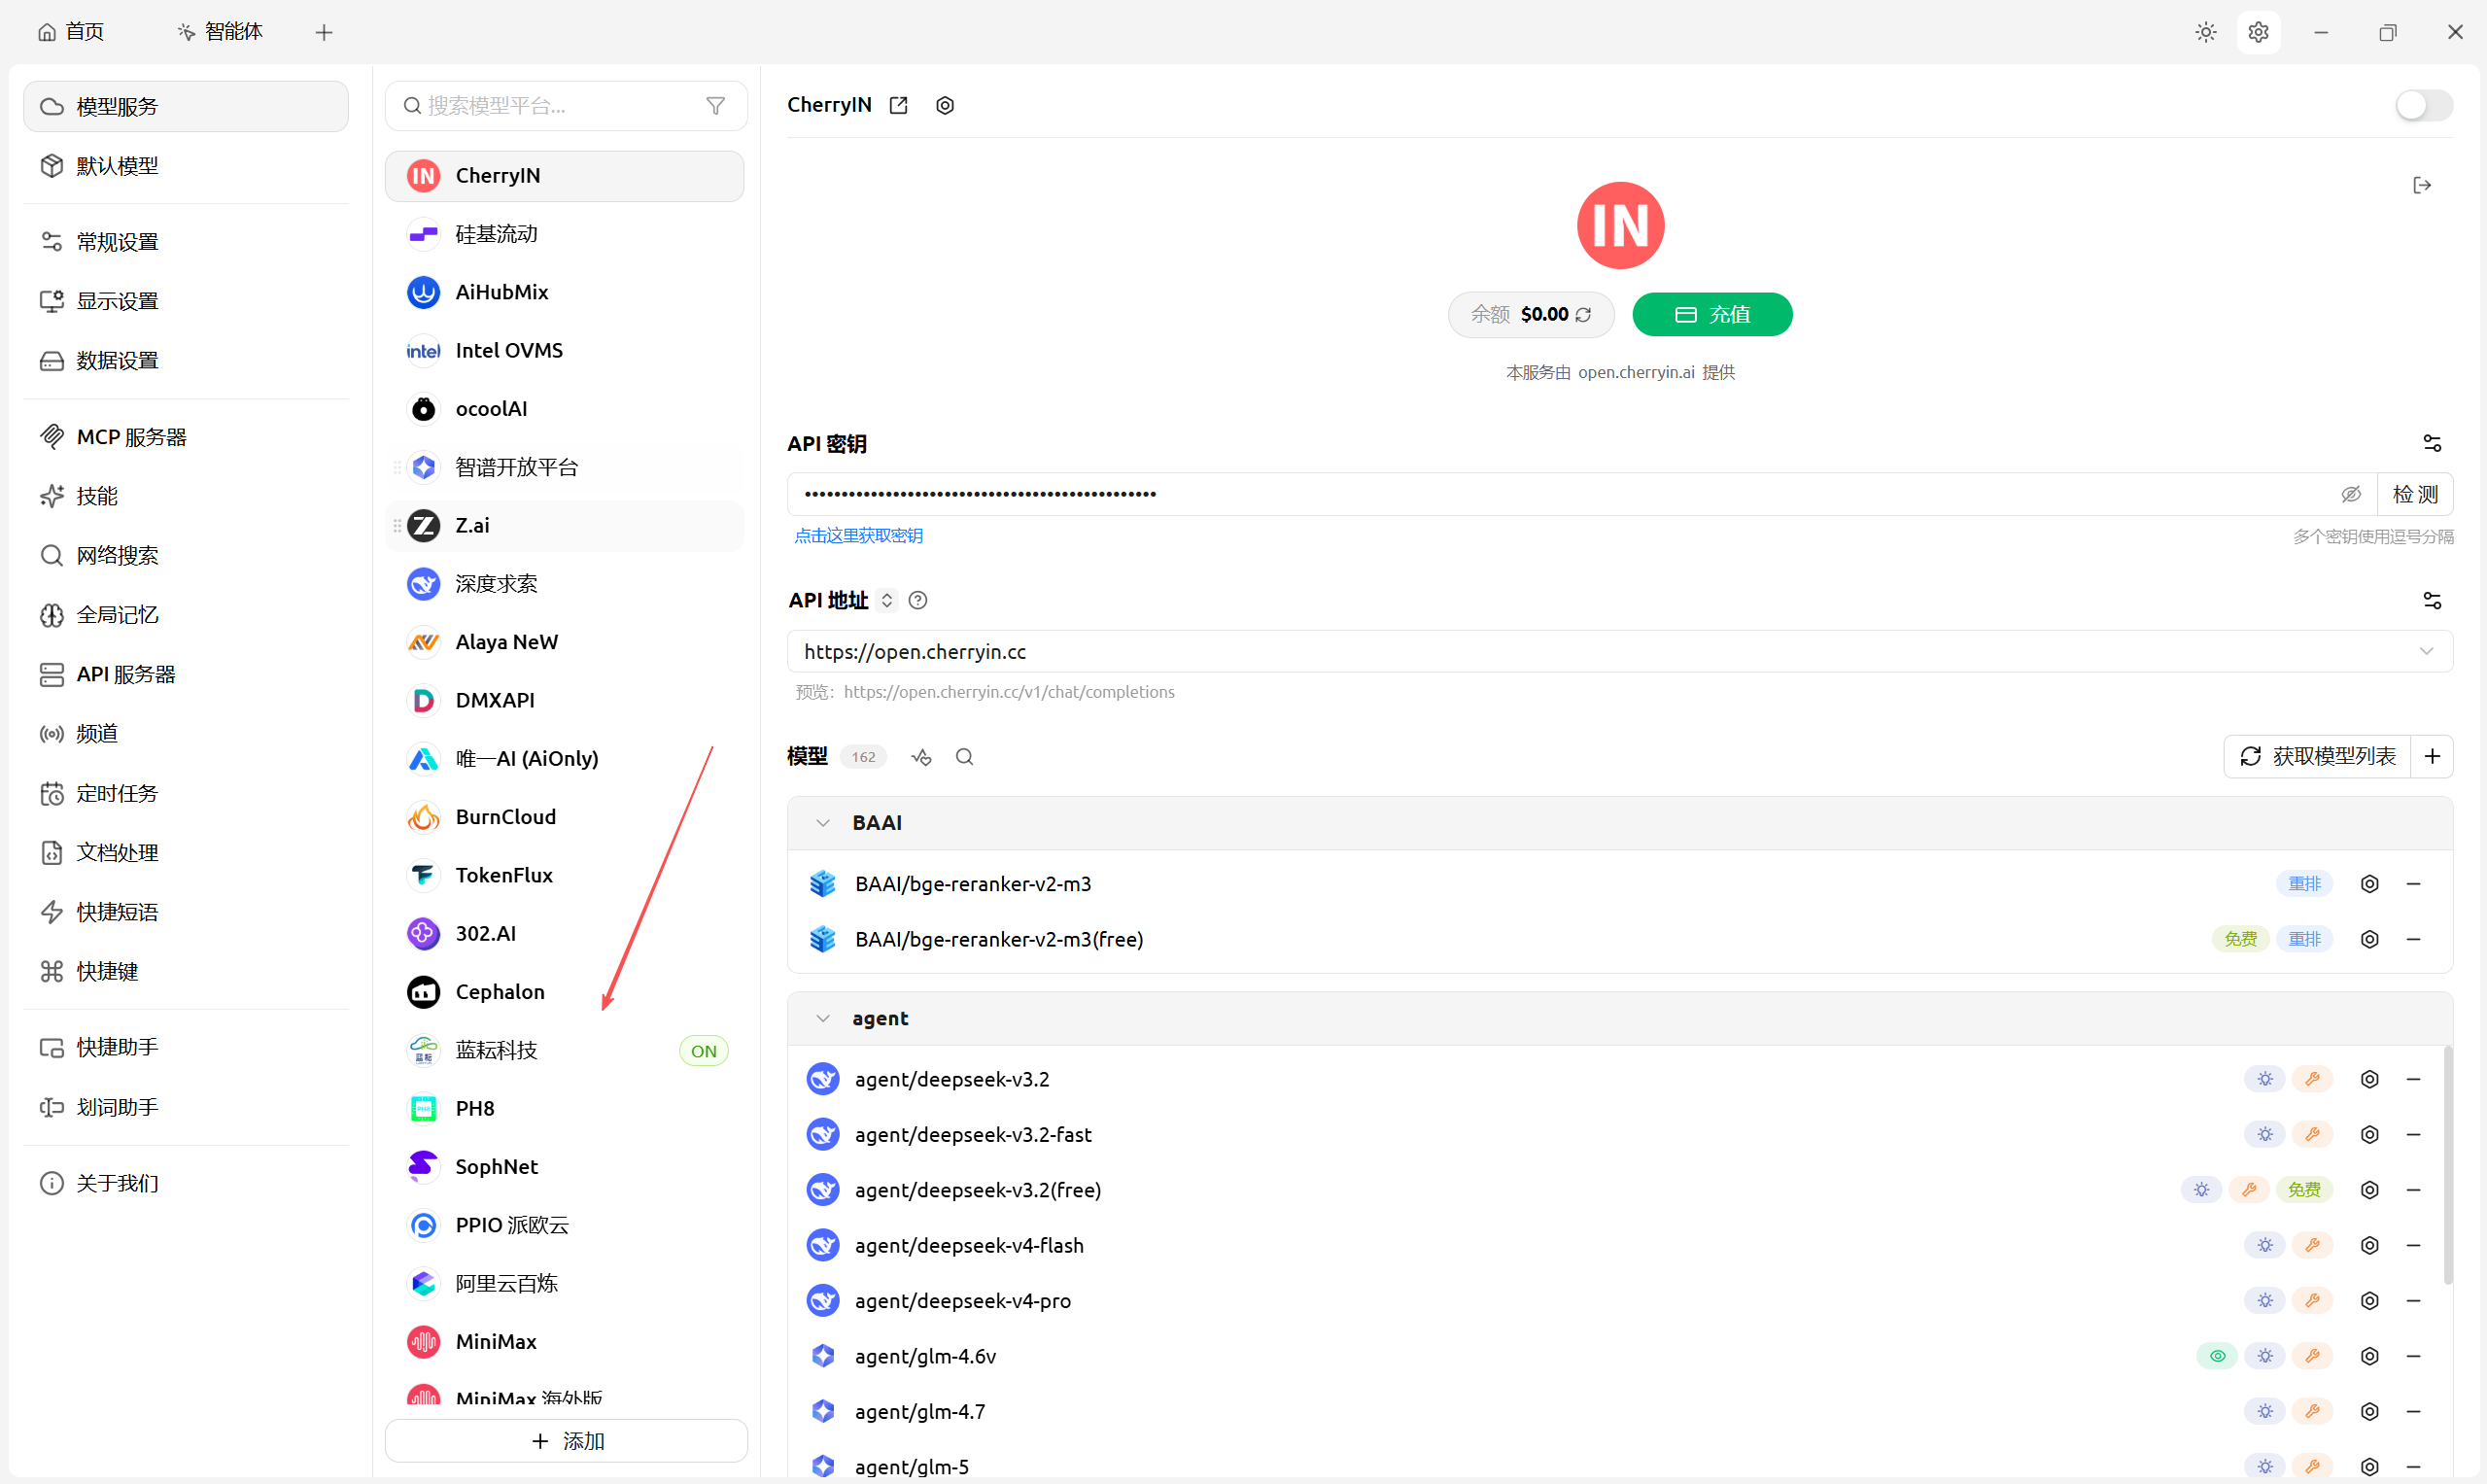The width and height of the screenshot is (2487, 1484).
Task: Open the CherryIN external website link icon
Action: pos(898,105)
